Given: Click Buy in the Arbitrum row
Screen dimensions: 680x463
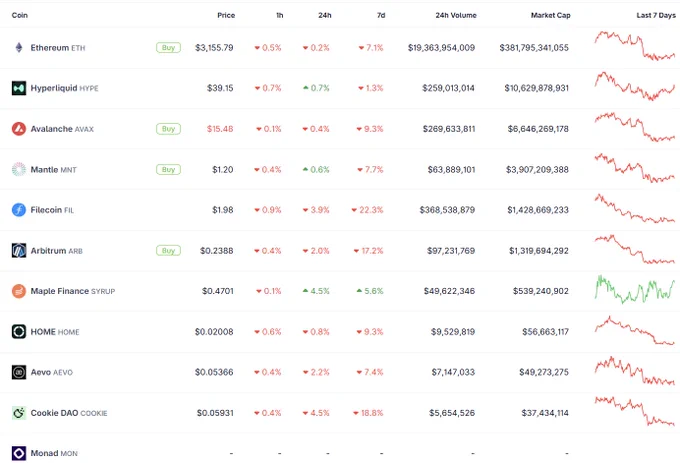Looking at the screenshot, I should click(x=168, y=251).
